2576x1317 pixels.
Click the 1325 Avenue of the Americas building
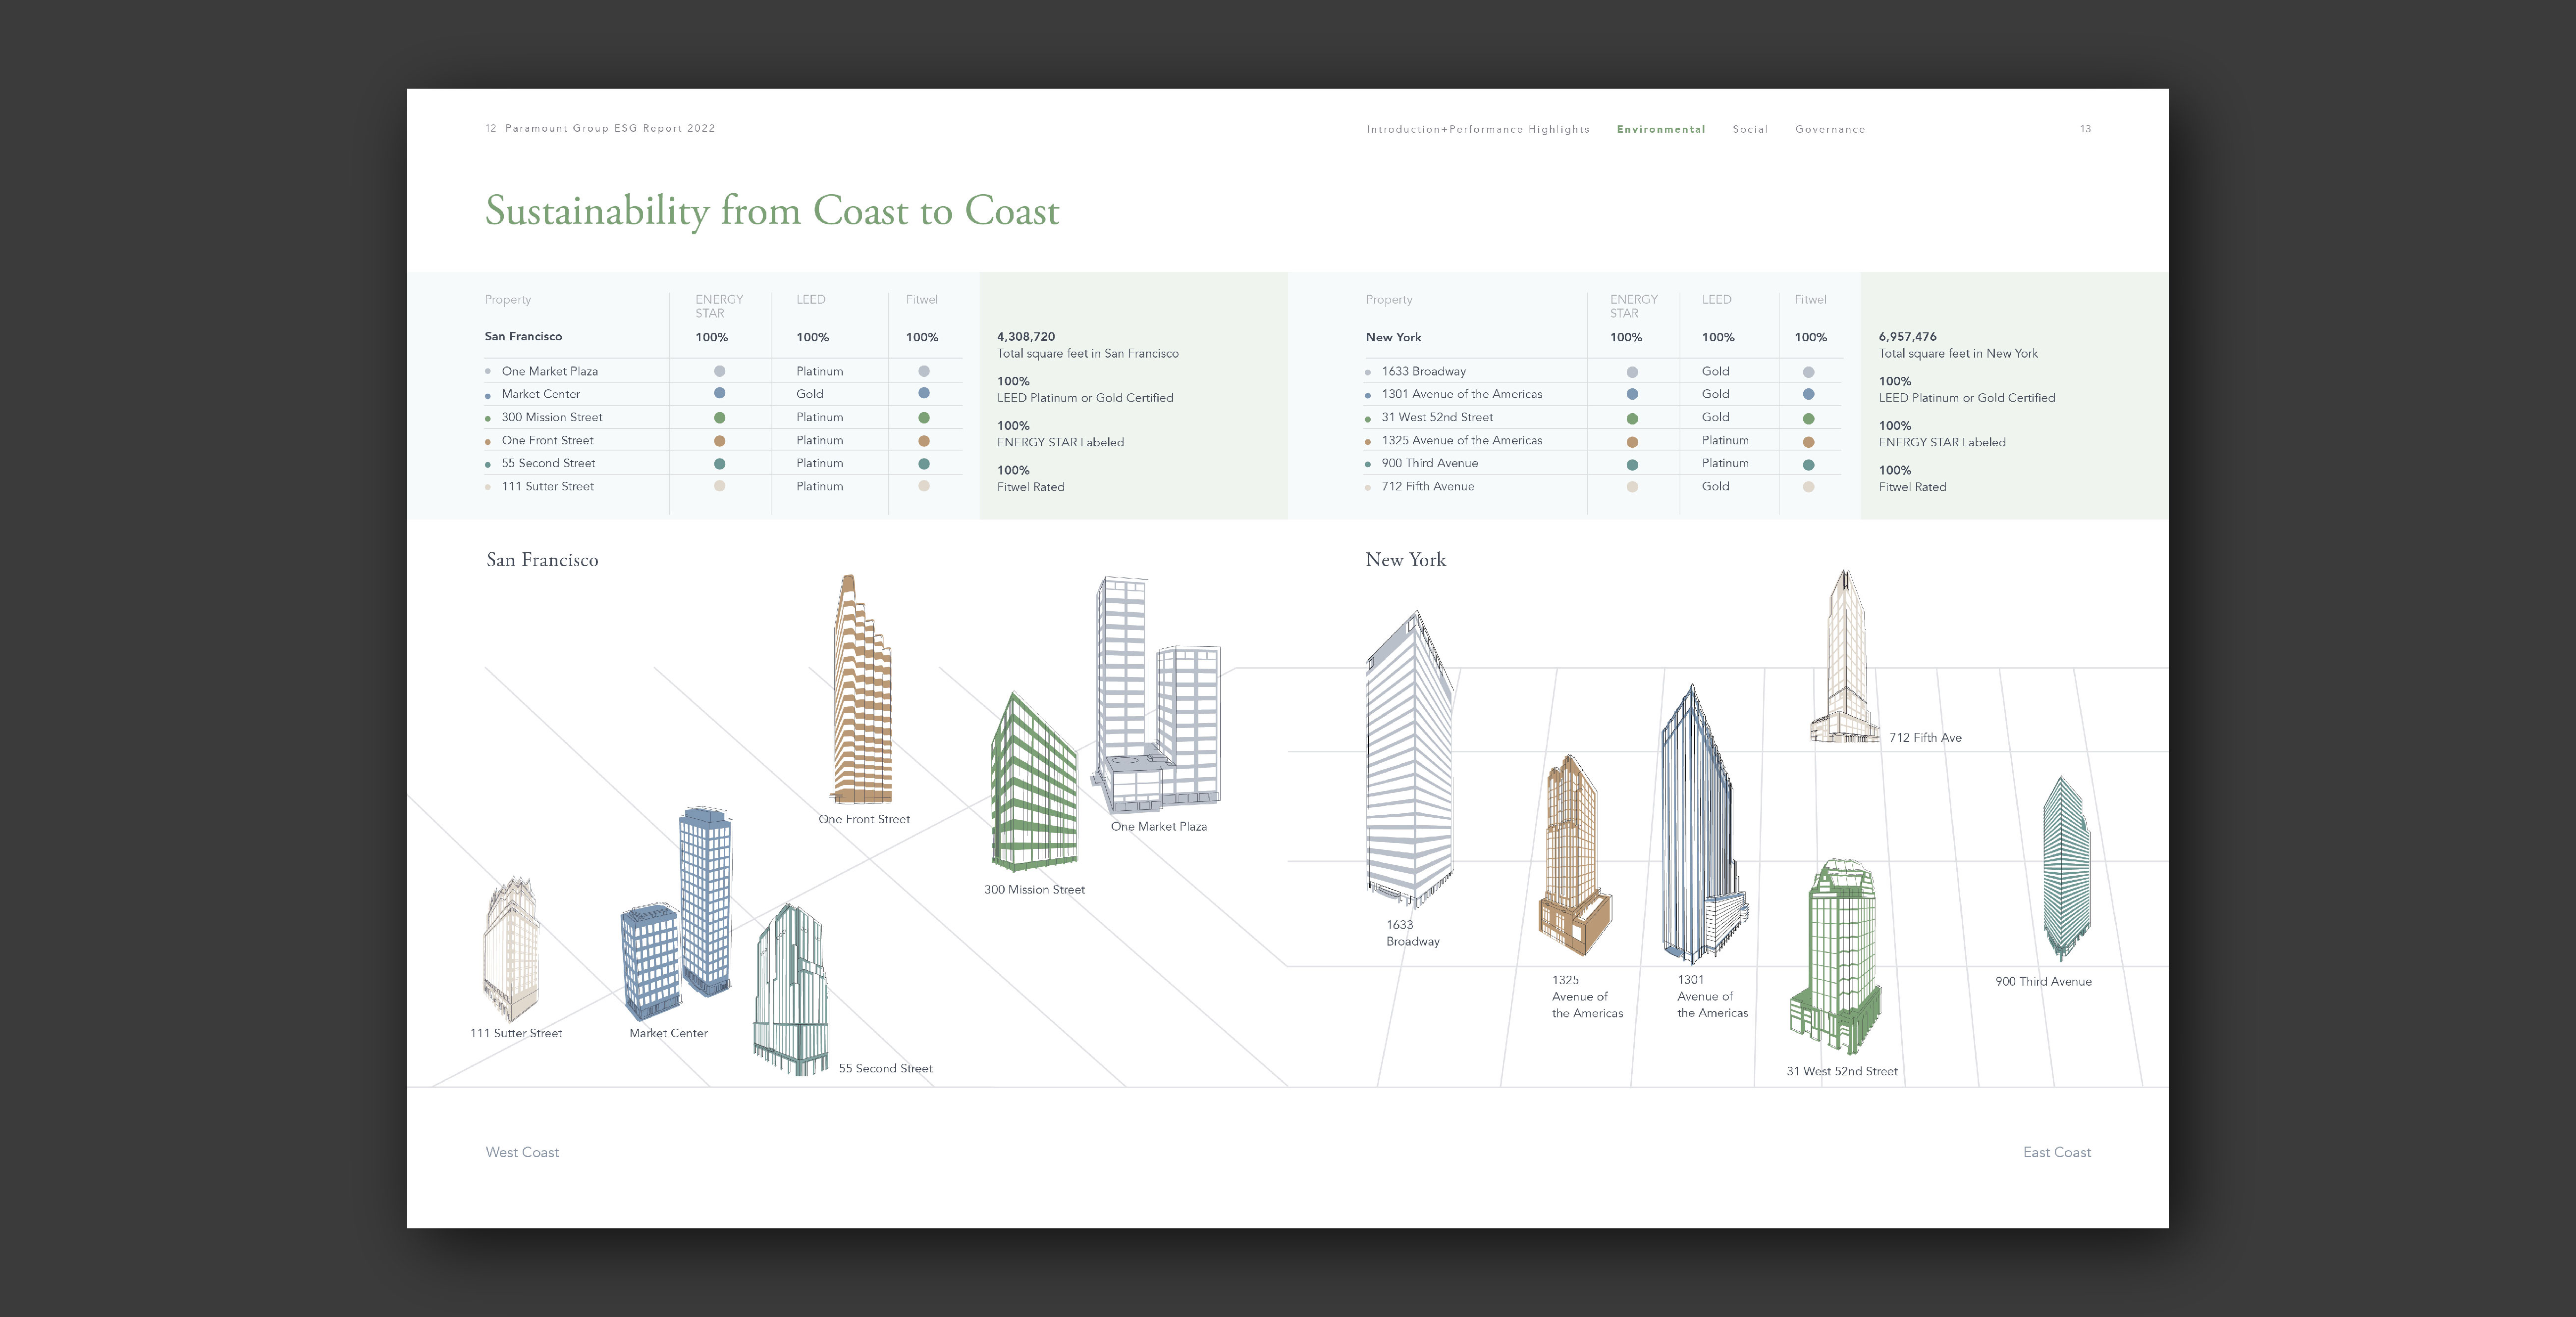tap(1574, 856)
